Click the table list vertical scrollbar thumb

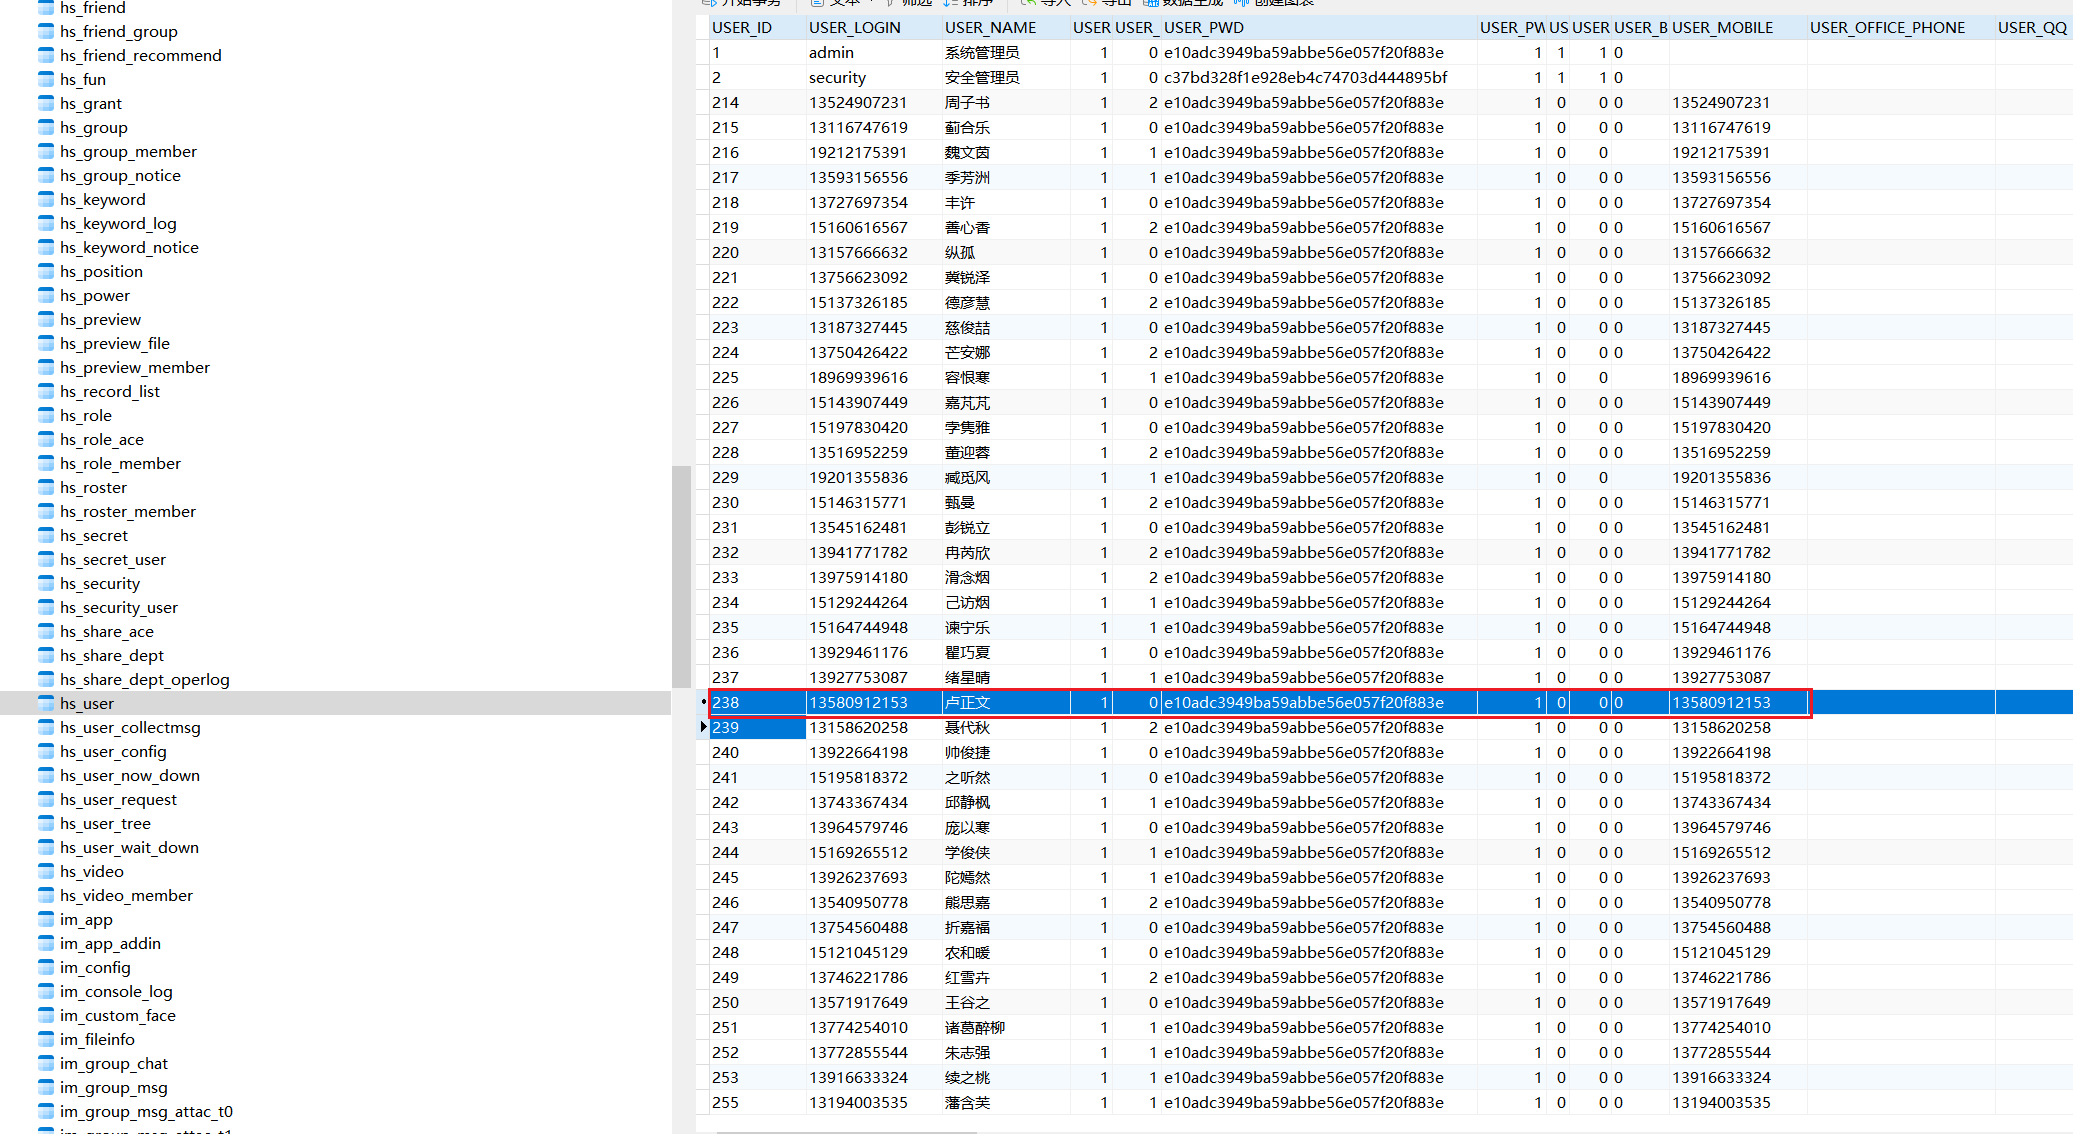(681, 575)
